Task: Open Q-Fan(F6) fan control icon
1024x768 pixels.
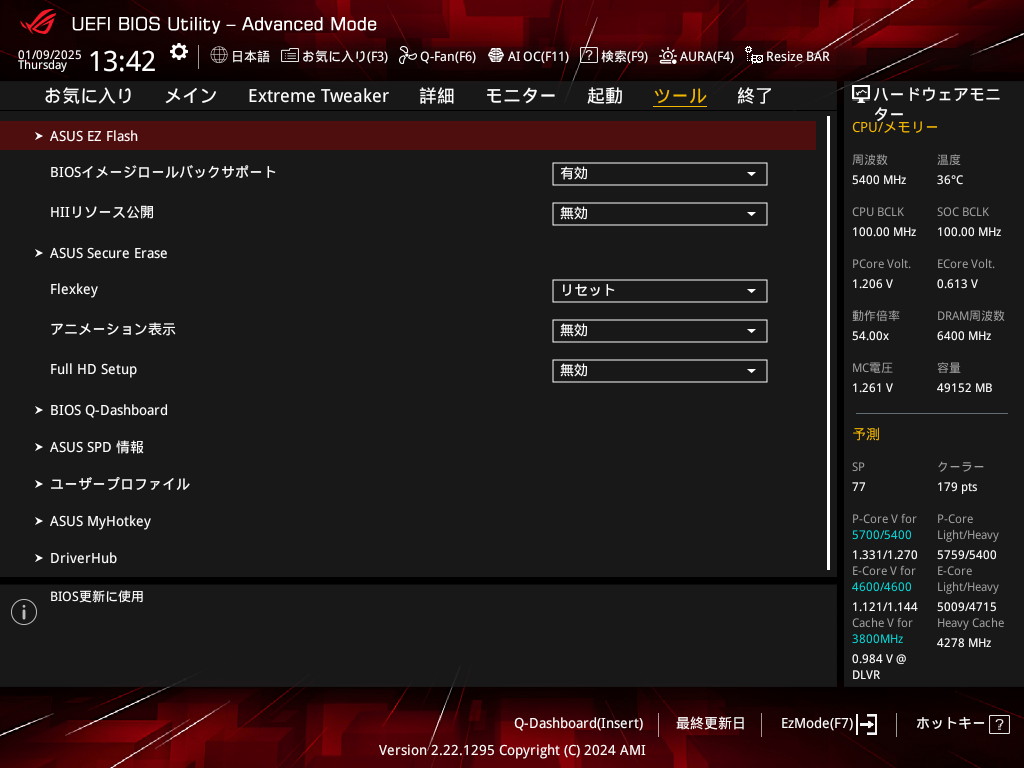Action: [407, 56]
